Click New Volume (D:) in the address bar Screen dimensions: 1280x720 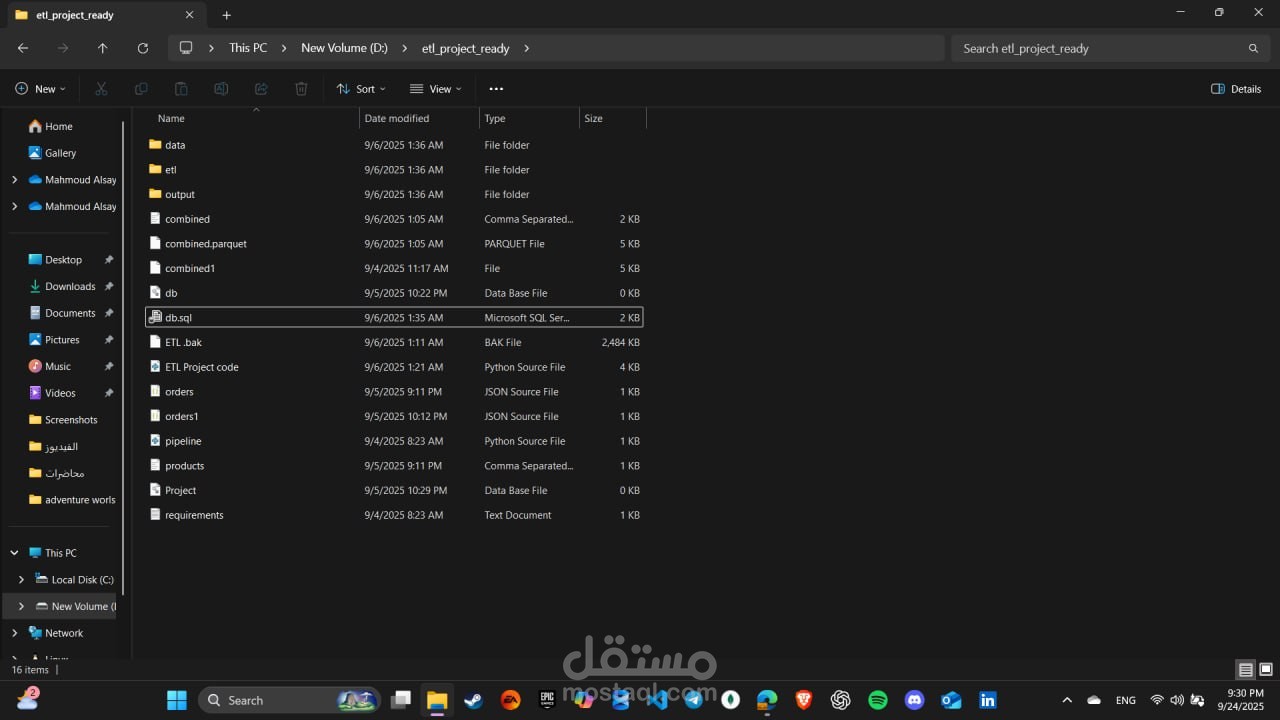tap(344, 48)
